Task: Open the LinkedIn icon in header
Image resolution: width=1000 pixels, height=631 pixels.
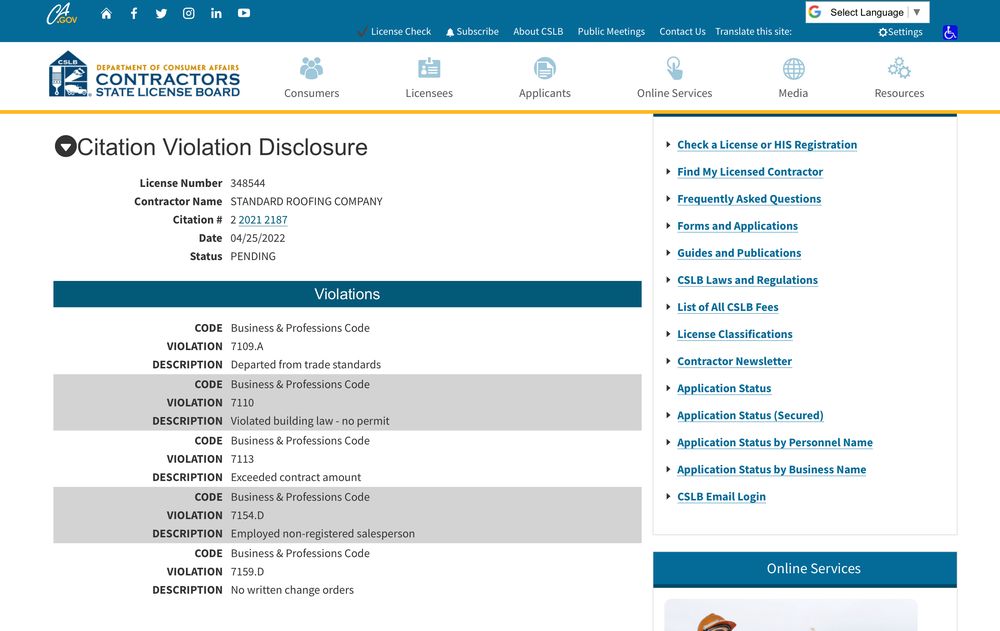Action: point(216,14)
